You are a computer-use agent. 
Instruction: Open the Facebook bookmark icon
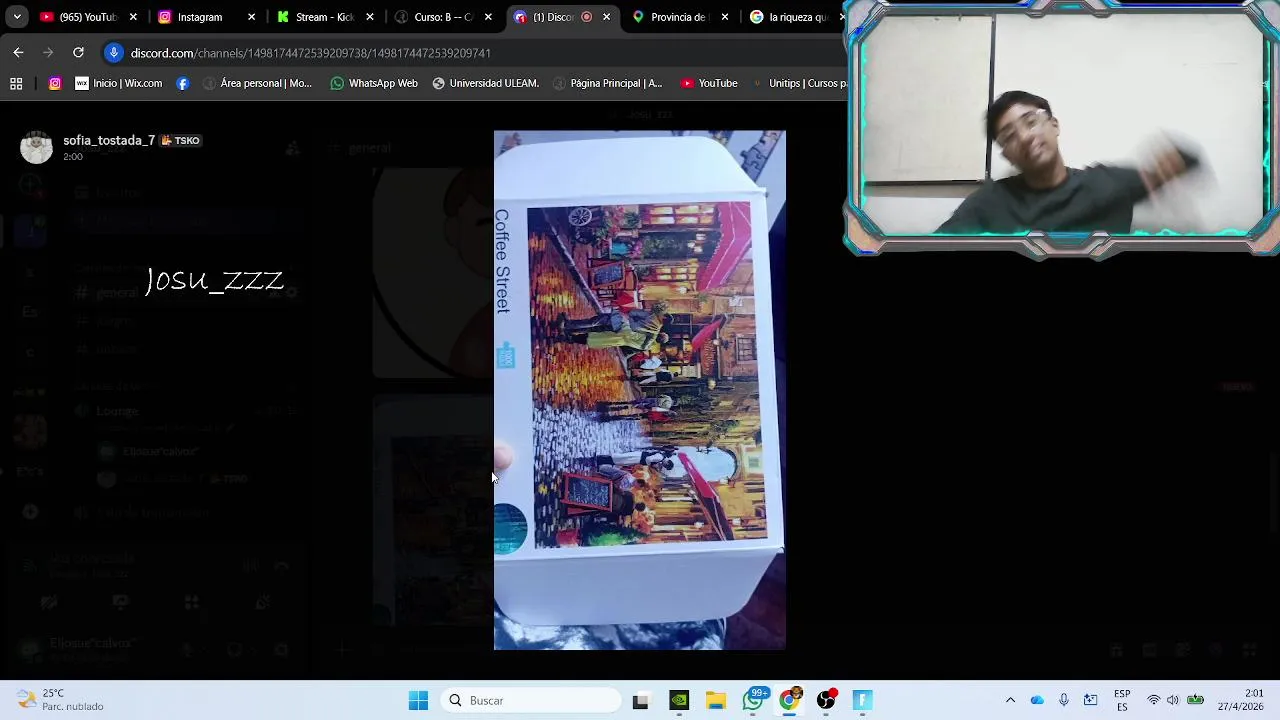click(x=182, y=83)
